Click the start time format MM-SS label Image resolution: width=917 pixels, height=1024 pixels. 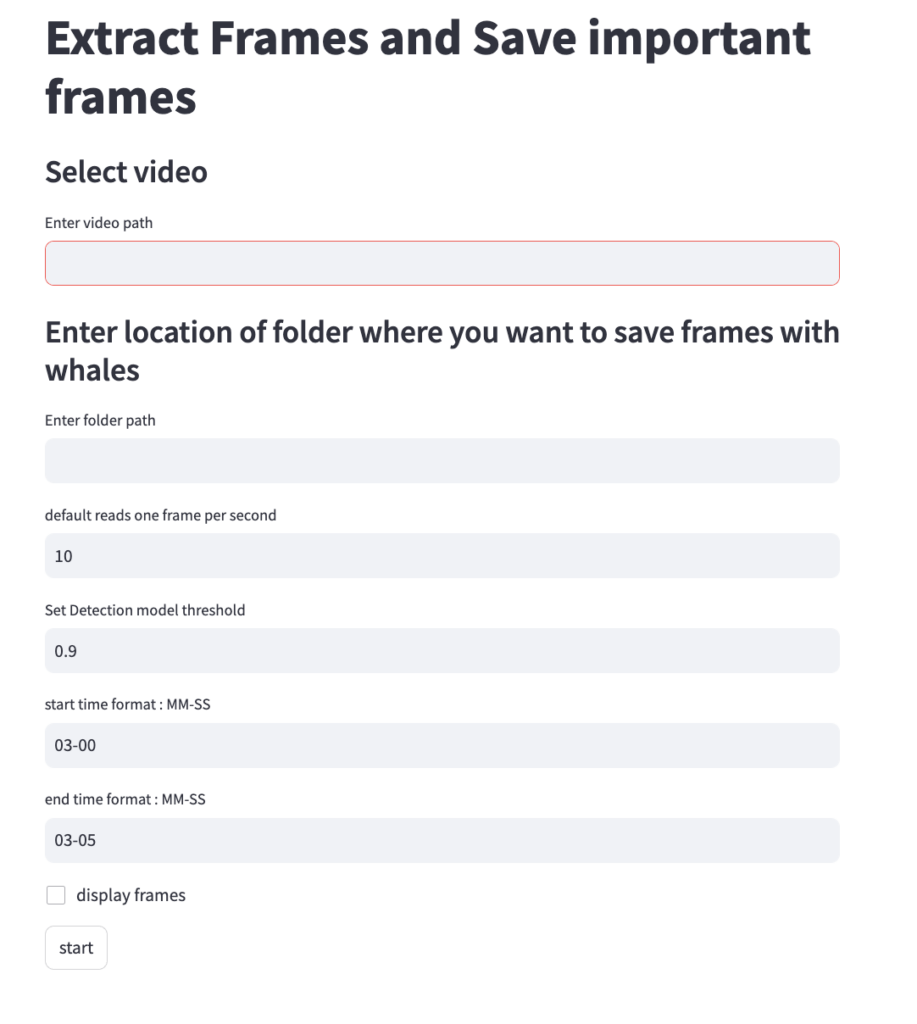tap(127, 705)
